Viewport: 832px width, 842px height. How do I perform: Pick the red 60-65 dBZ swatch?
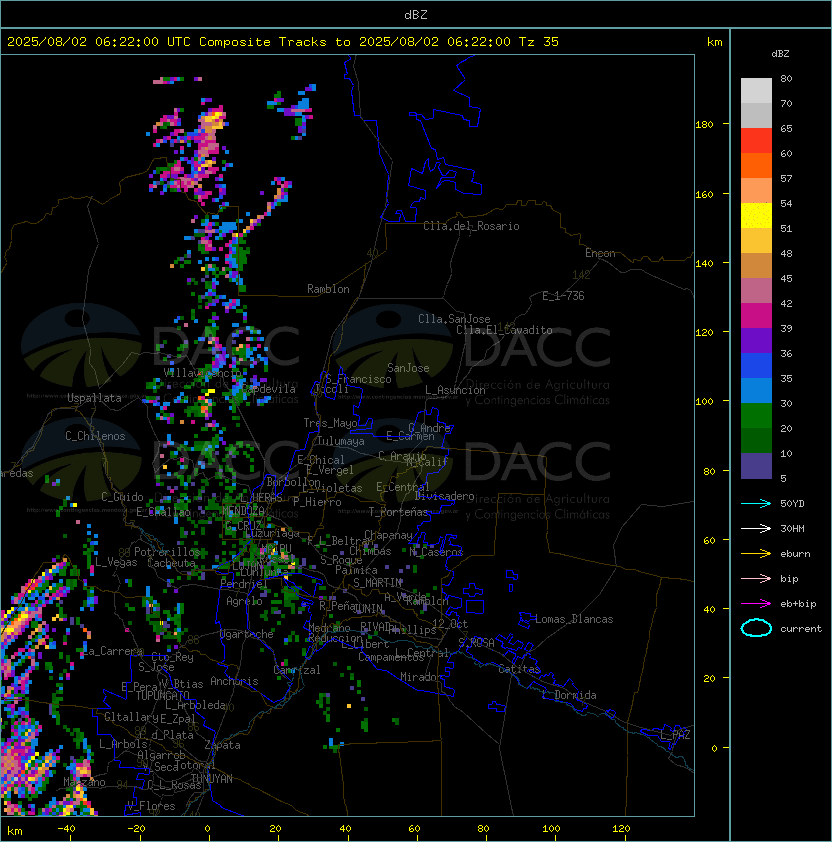(756, 141)
